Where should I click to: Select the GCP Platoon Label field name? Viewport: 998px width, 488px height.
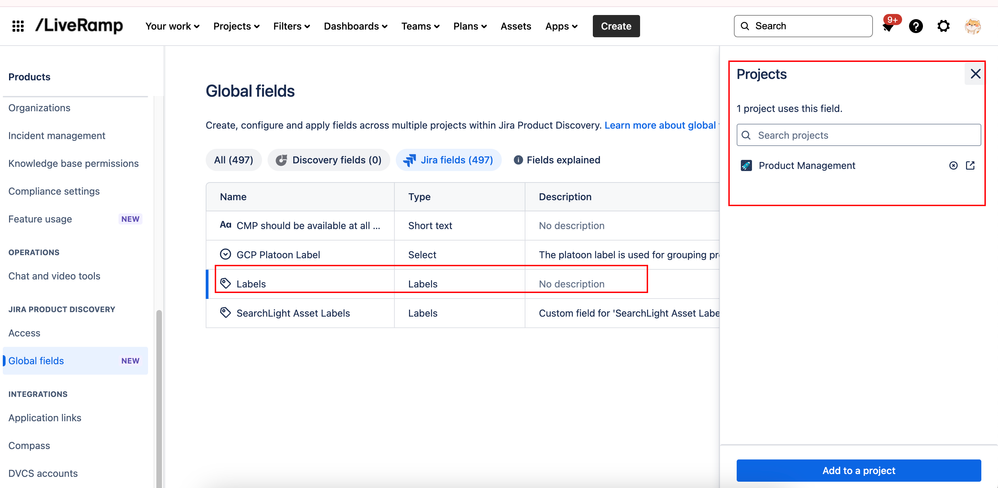tap(278, 254)
